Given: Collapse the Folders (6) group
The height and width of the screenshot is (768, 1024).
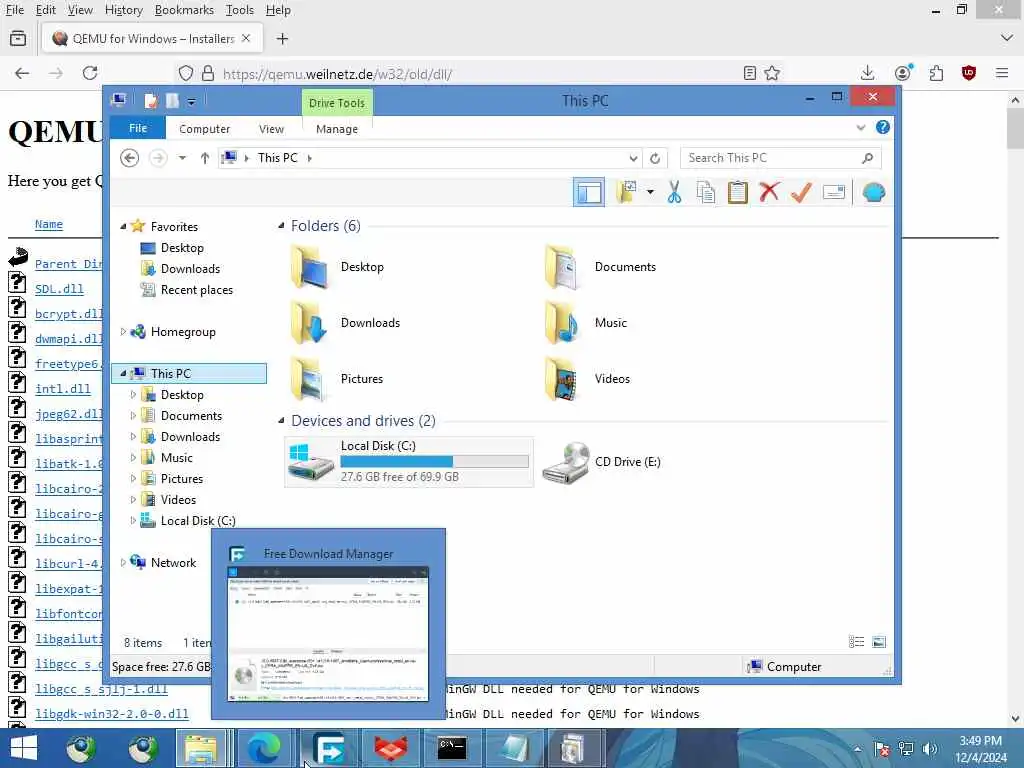Looking at the screenshot, I should coord(281,226).
